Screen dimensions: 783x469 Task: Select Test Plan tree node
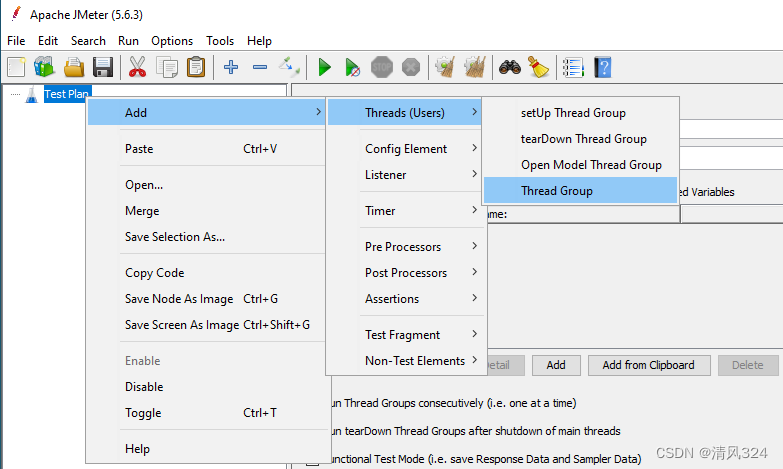click(66, 94)
